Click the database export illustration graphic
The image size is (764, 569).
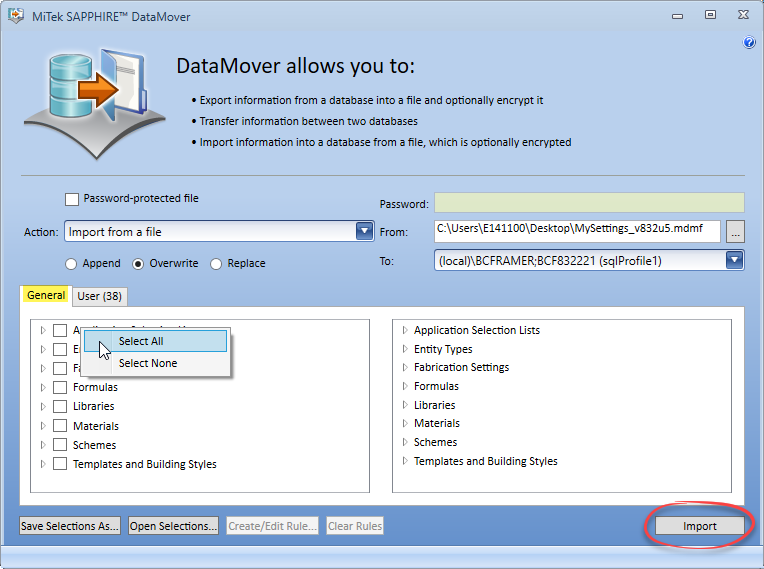[95, 104]
